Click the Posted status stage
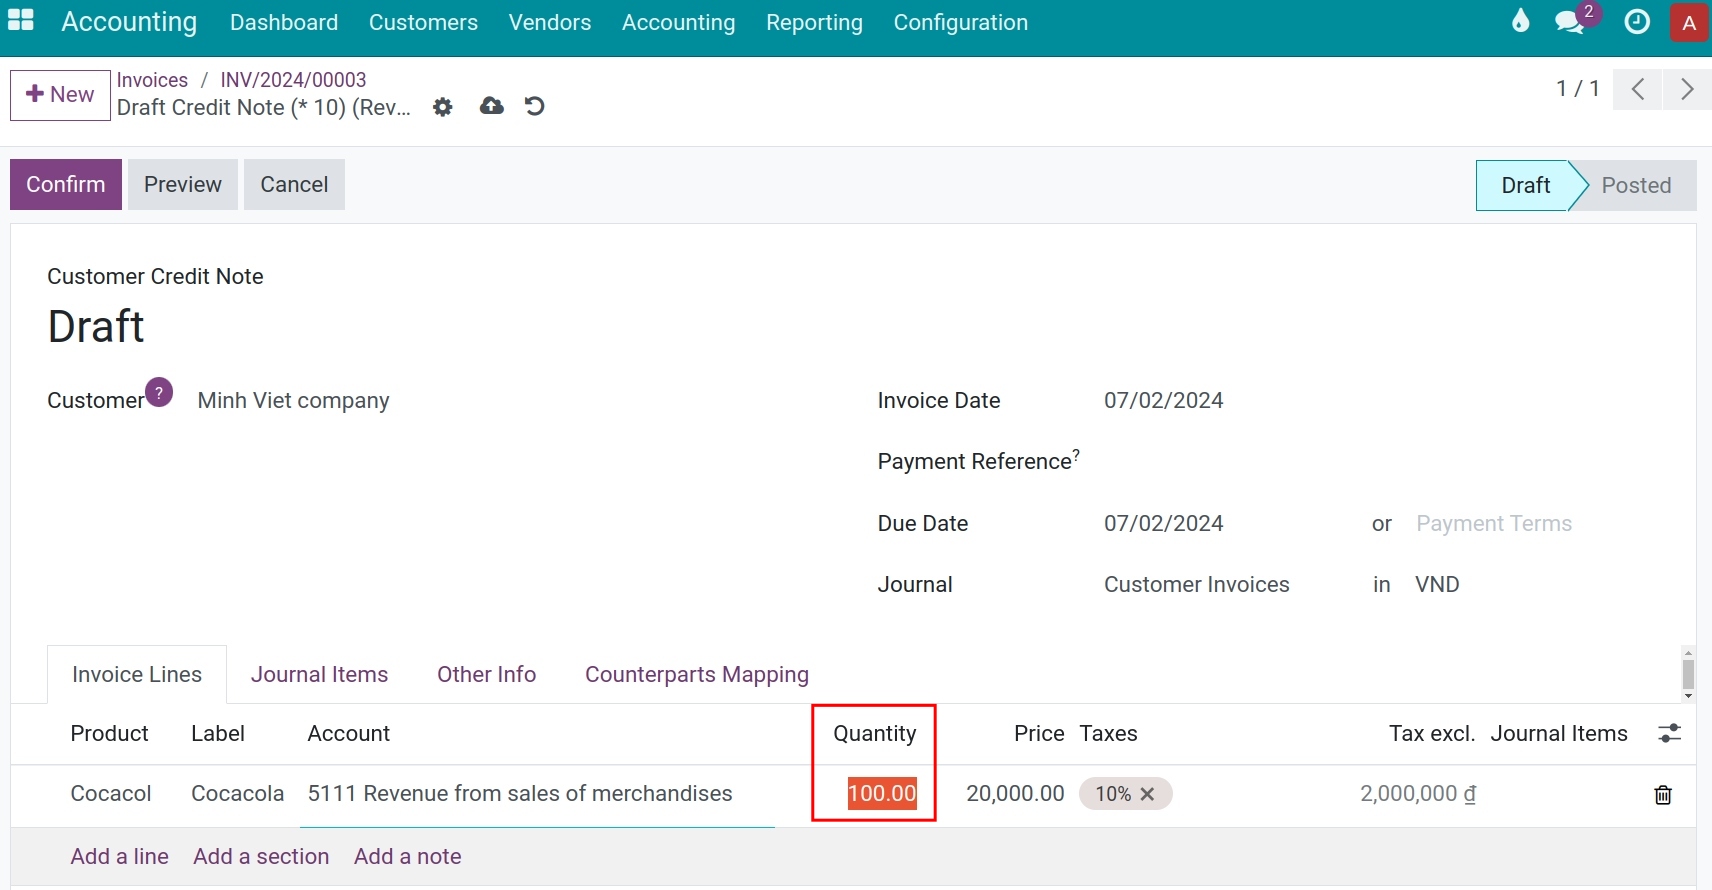Screen dimensions: 1712x890 1636,185
